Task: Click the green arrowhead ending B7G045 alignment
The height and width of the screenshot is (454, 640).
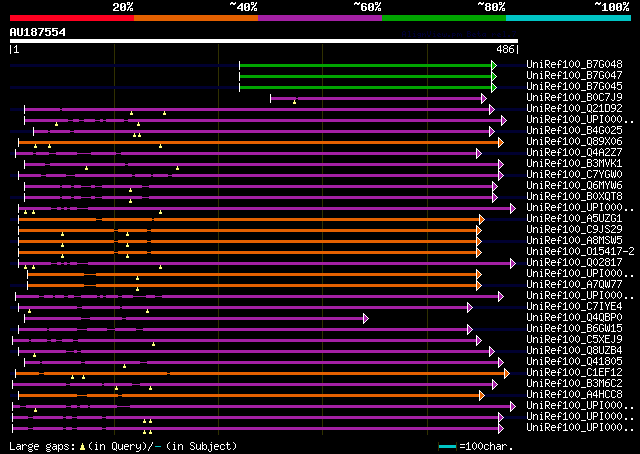Action: point(494,87)
